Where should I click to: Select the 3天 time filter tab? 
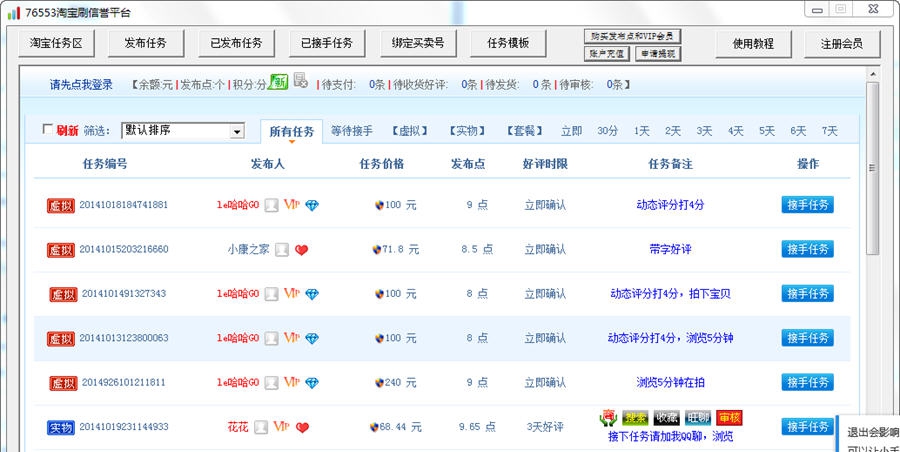coord(704,131)
